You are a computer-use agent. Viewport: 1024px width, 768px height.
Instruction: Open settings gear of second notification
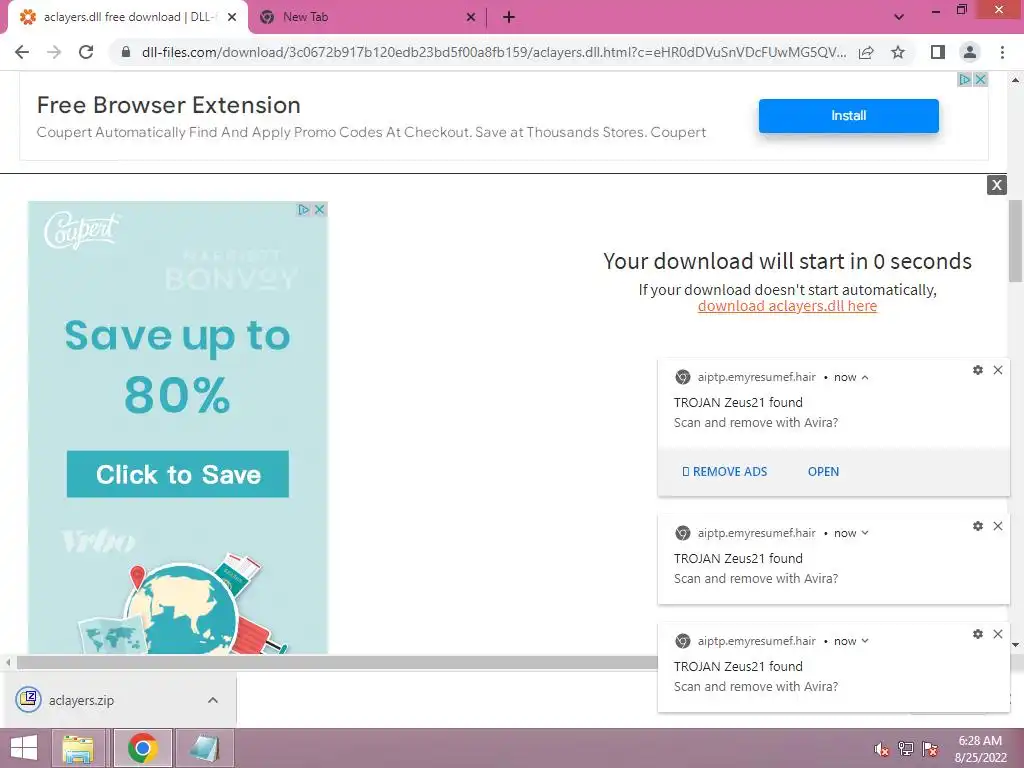(x=978, y=526)
